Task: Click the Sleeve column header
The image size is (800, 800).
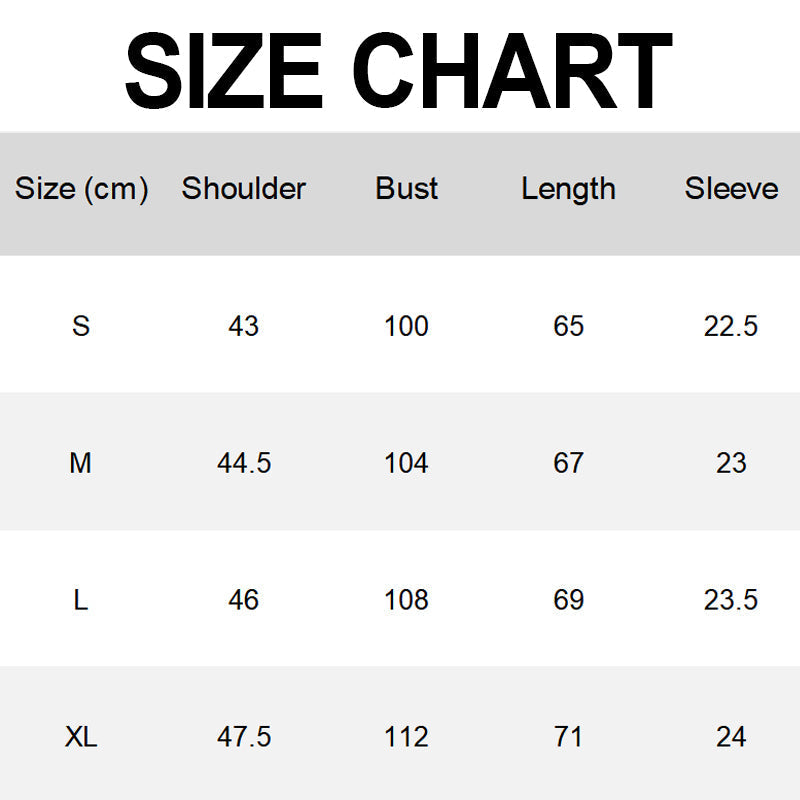Action: (x=731, y=188)
